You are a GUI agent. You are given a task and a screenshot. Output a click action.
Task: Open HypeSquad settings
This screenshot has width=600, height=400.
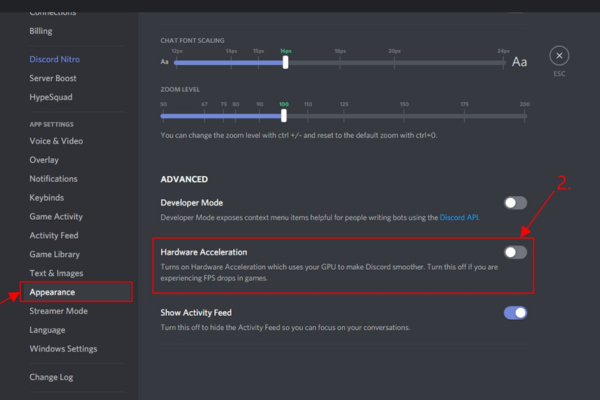pos(51,97)
